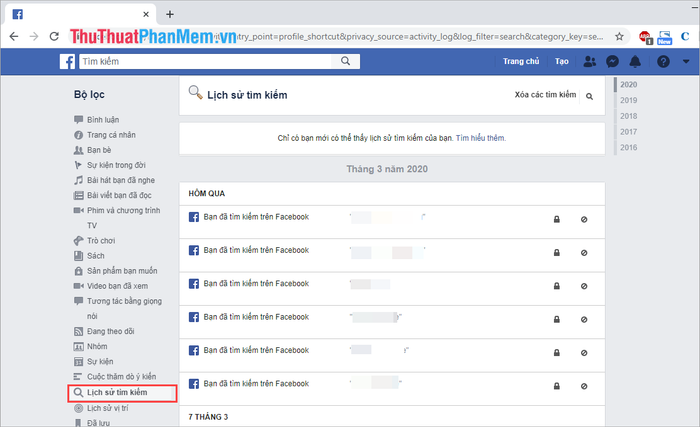700x427 pixels.
Task: Click the Facebook icon of the first search entry
Action: (x=194, y=217)
